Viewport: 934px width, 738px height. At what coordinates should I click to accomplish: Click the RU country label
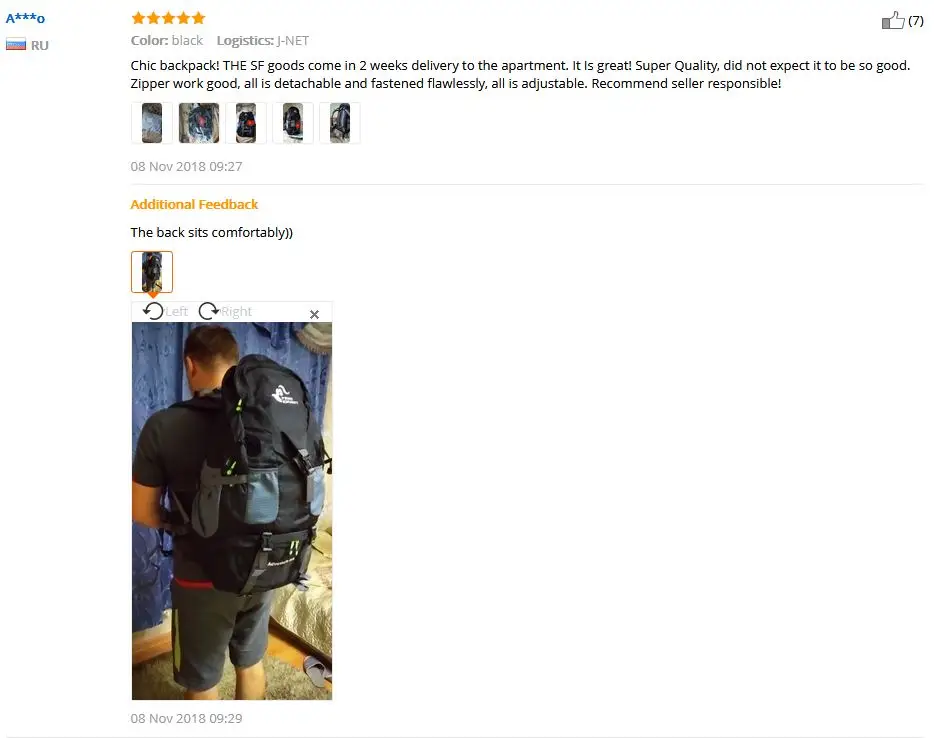coord(40,45)
